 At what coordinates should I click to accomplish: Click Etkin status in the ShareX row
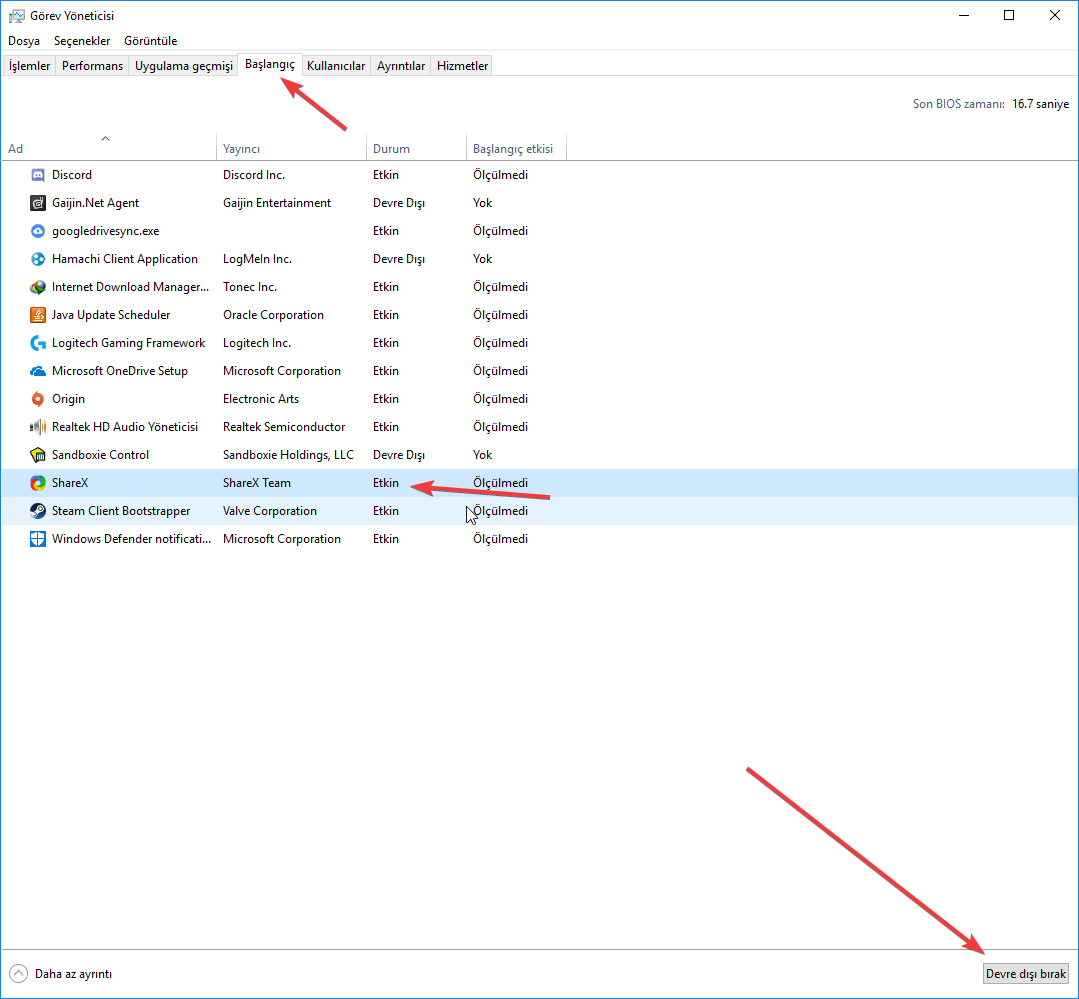click(385, 483)
